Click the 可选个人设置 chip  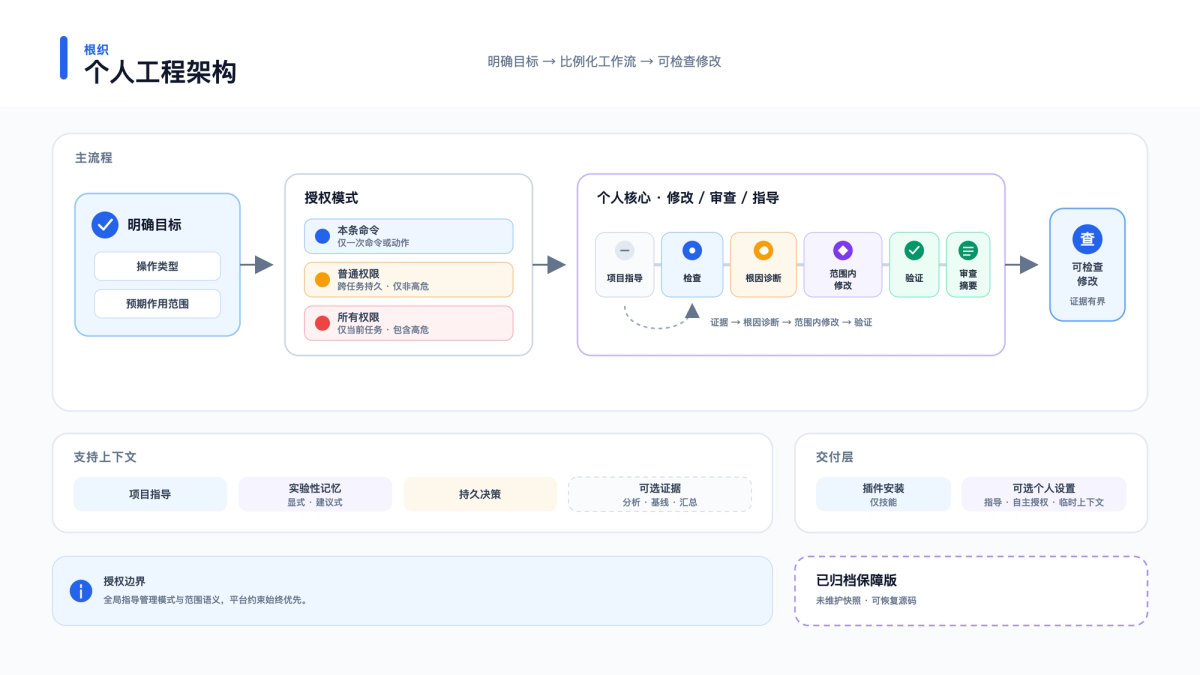point(1044,494)
